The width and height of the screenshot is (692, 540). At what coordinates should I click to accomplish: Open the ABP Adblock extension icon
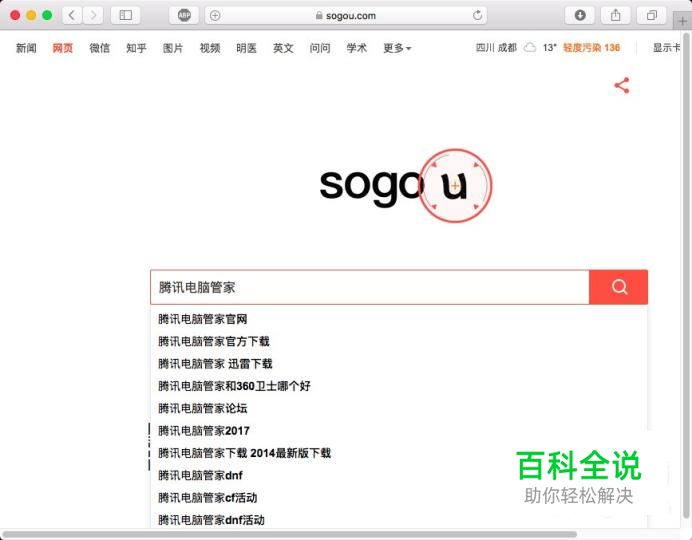[x=184, y=15]
